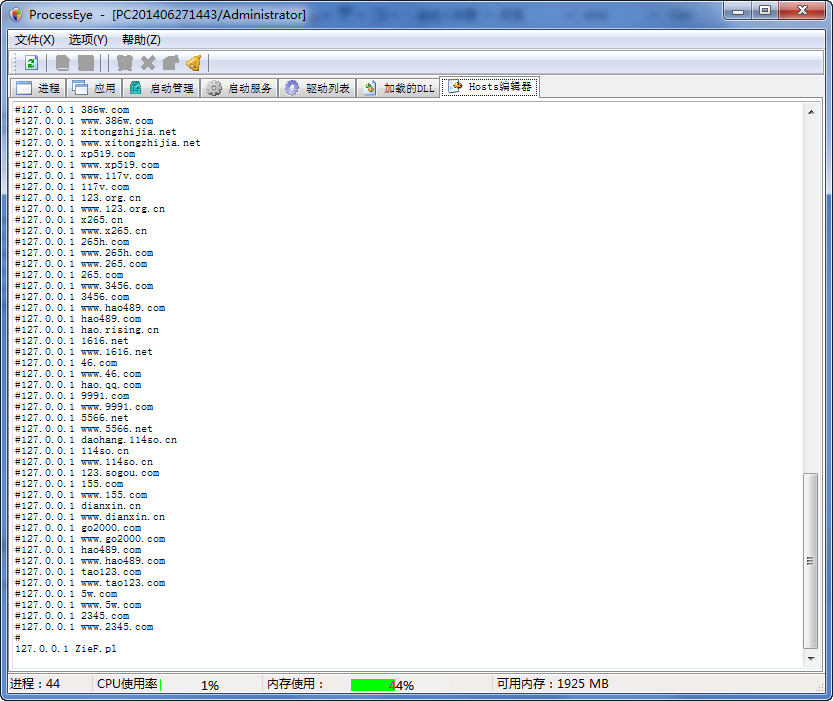Screen dimensions: 833x701
Task: Select the Hosts编辑器 tab
Action: (490, 87)
